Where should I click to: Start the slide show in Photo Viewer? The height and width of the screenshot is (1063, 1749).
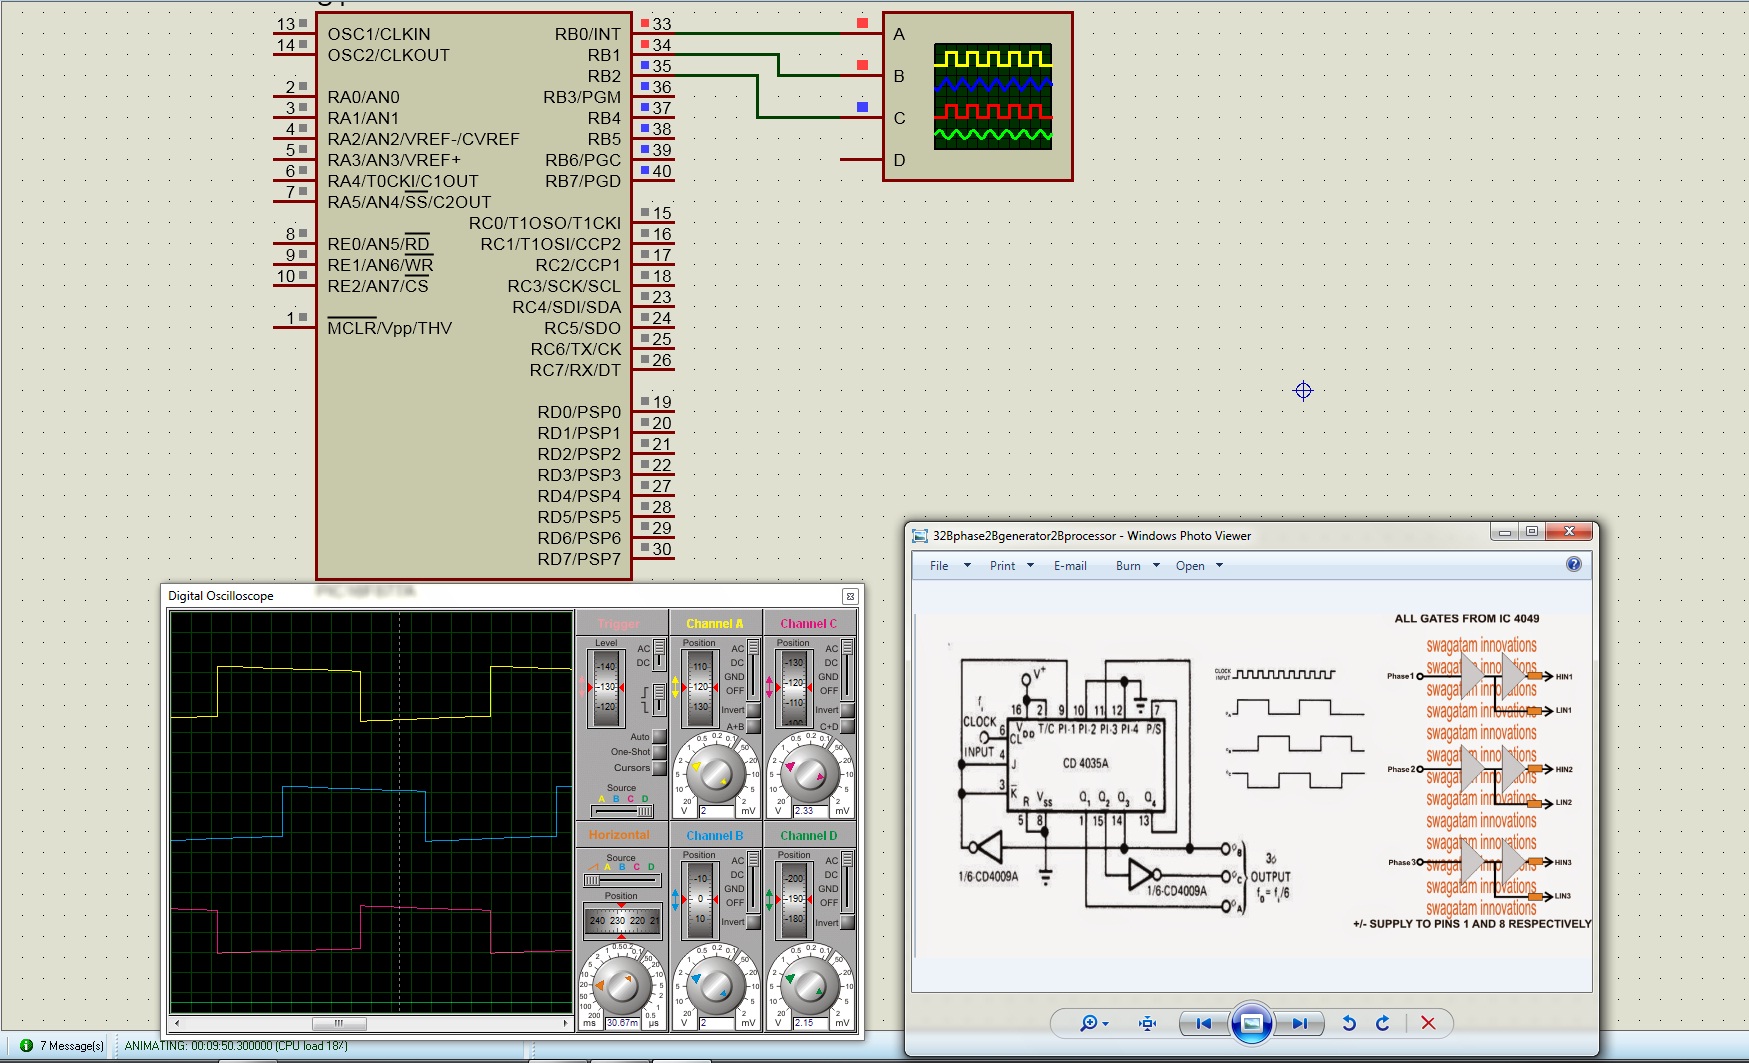click(1251, 1023)
